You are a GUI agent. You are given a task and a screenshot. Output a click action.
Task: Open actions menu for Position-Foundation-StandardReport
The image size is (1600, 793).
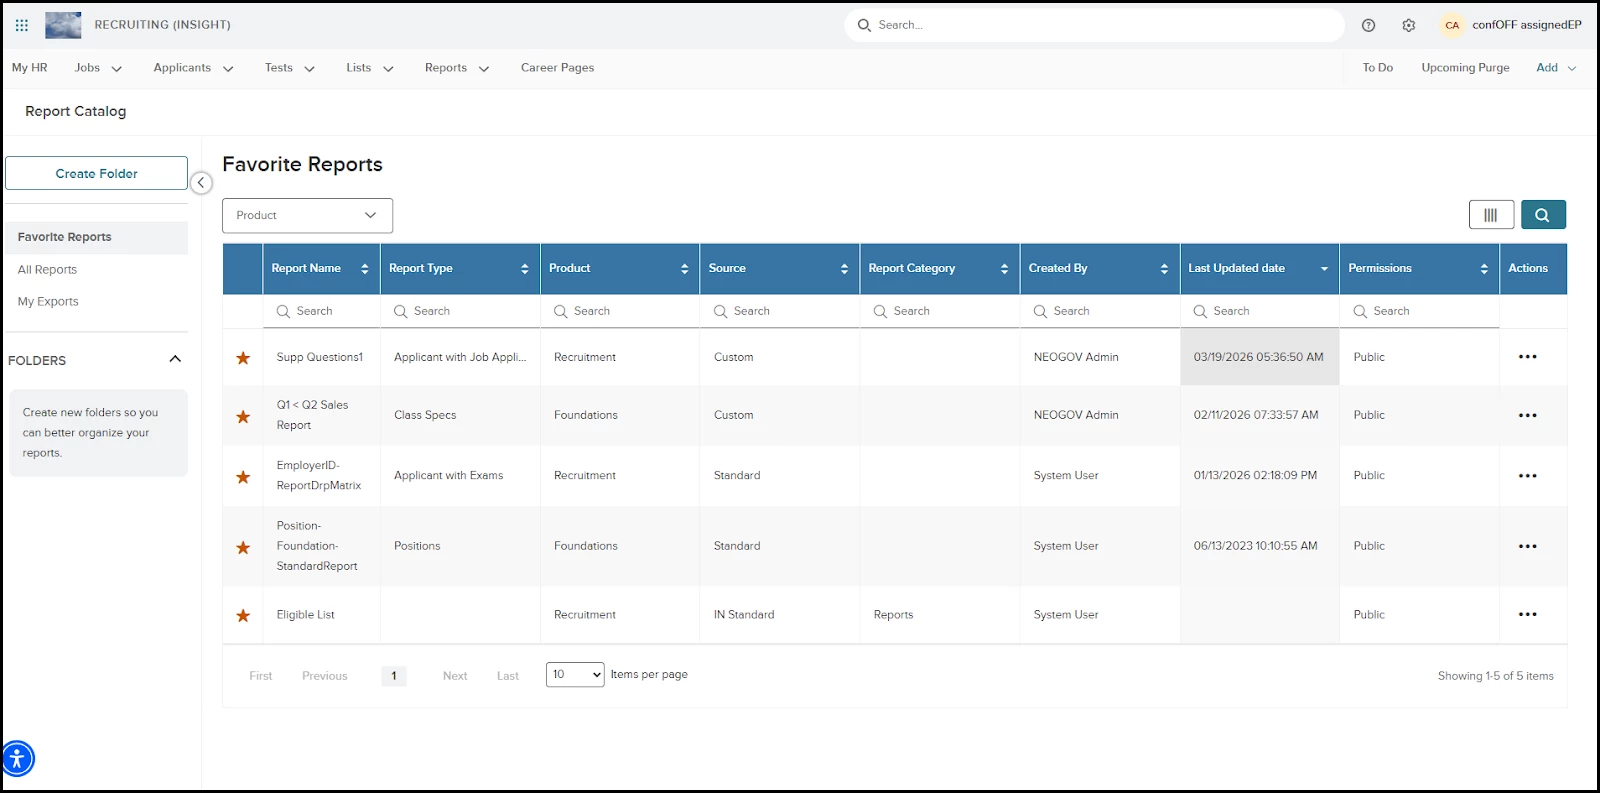(1528, 546)
